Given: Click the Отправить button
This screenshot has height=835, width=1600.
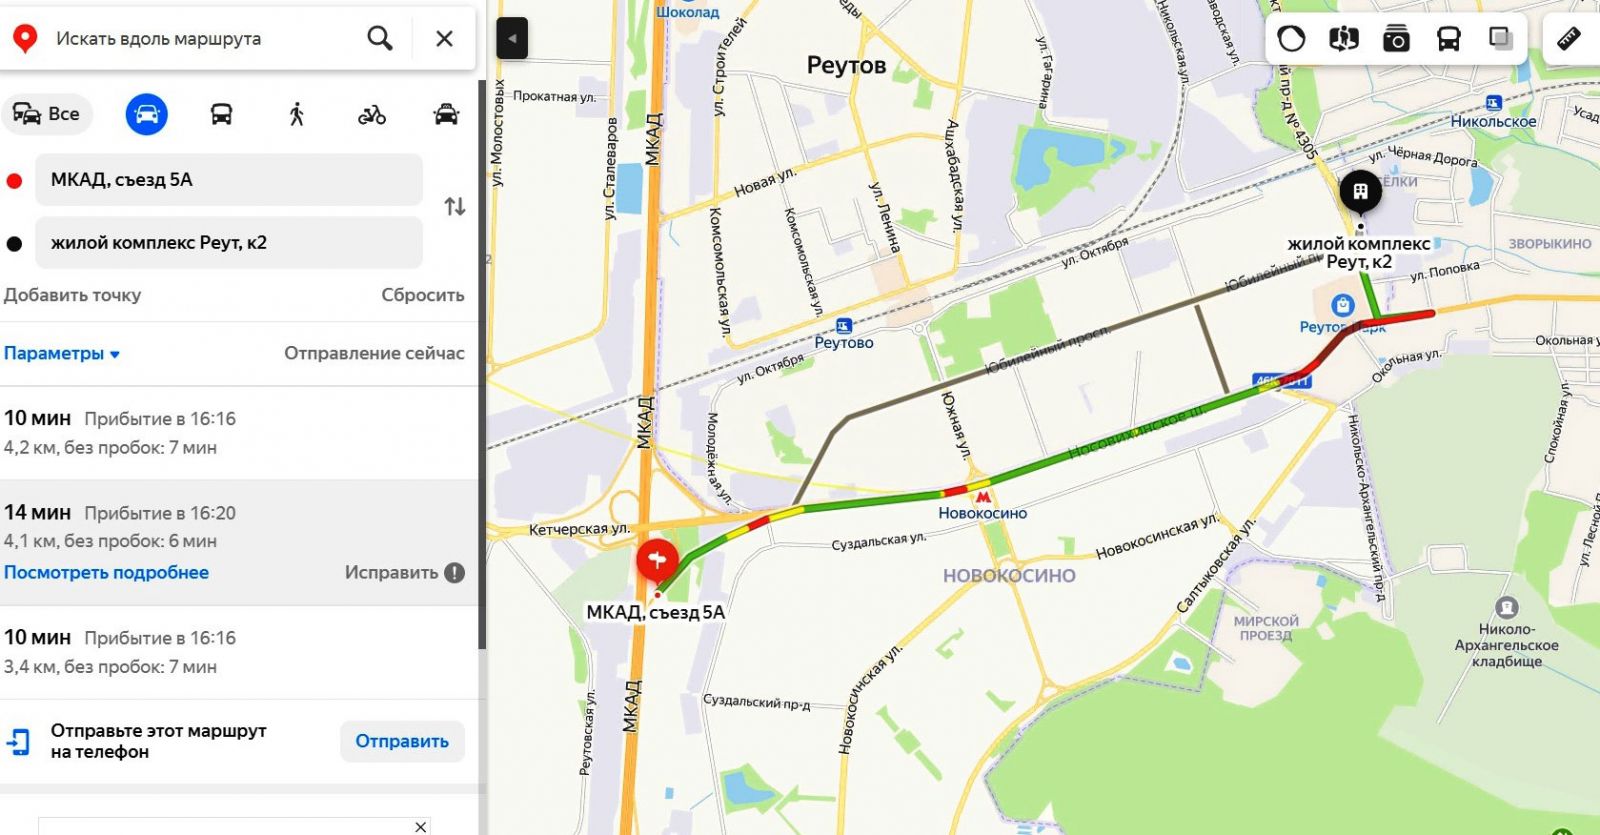Looking at the screenshot, I should click(x=402, y=741).
